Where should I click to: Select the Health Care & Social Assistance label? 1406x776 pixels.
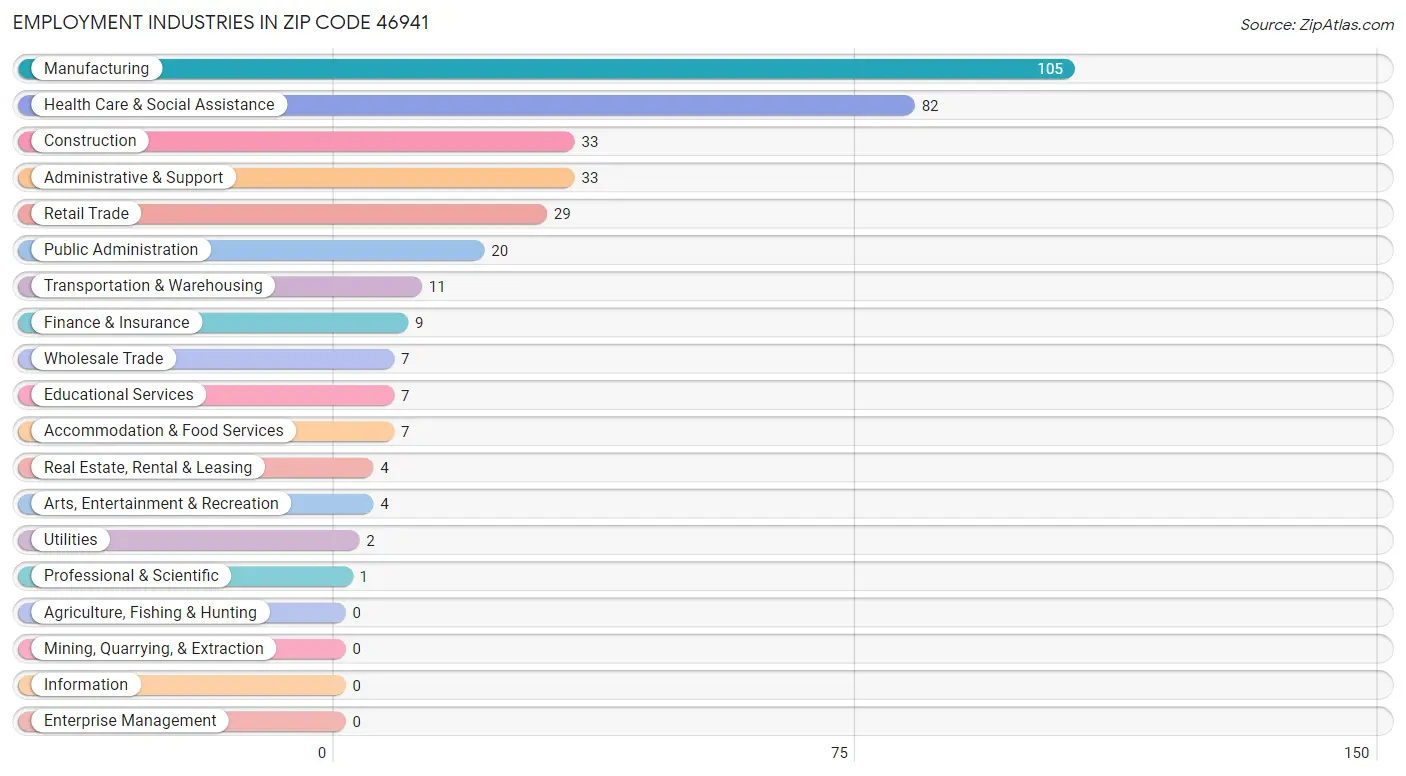coord(159,105)
